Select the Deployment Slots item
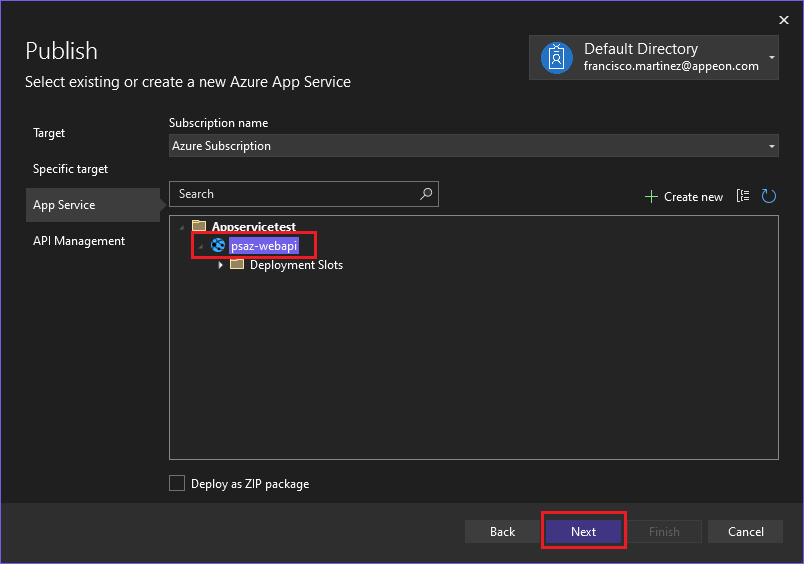 pyautogui.click(x=296, y=265)
